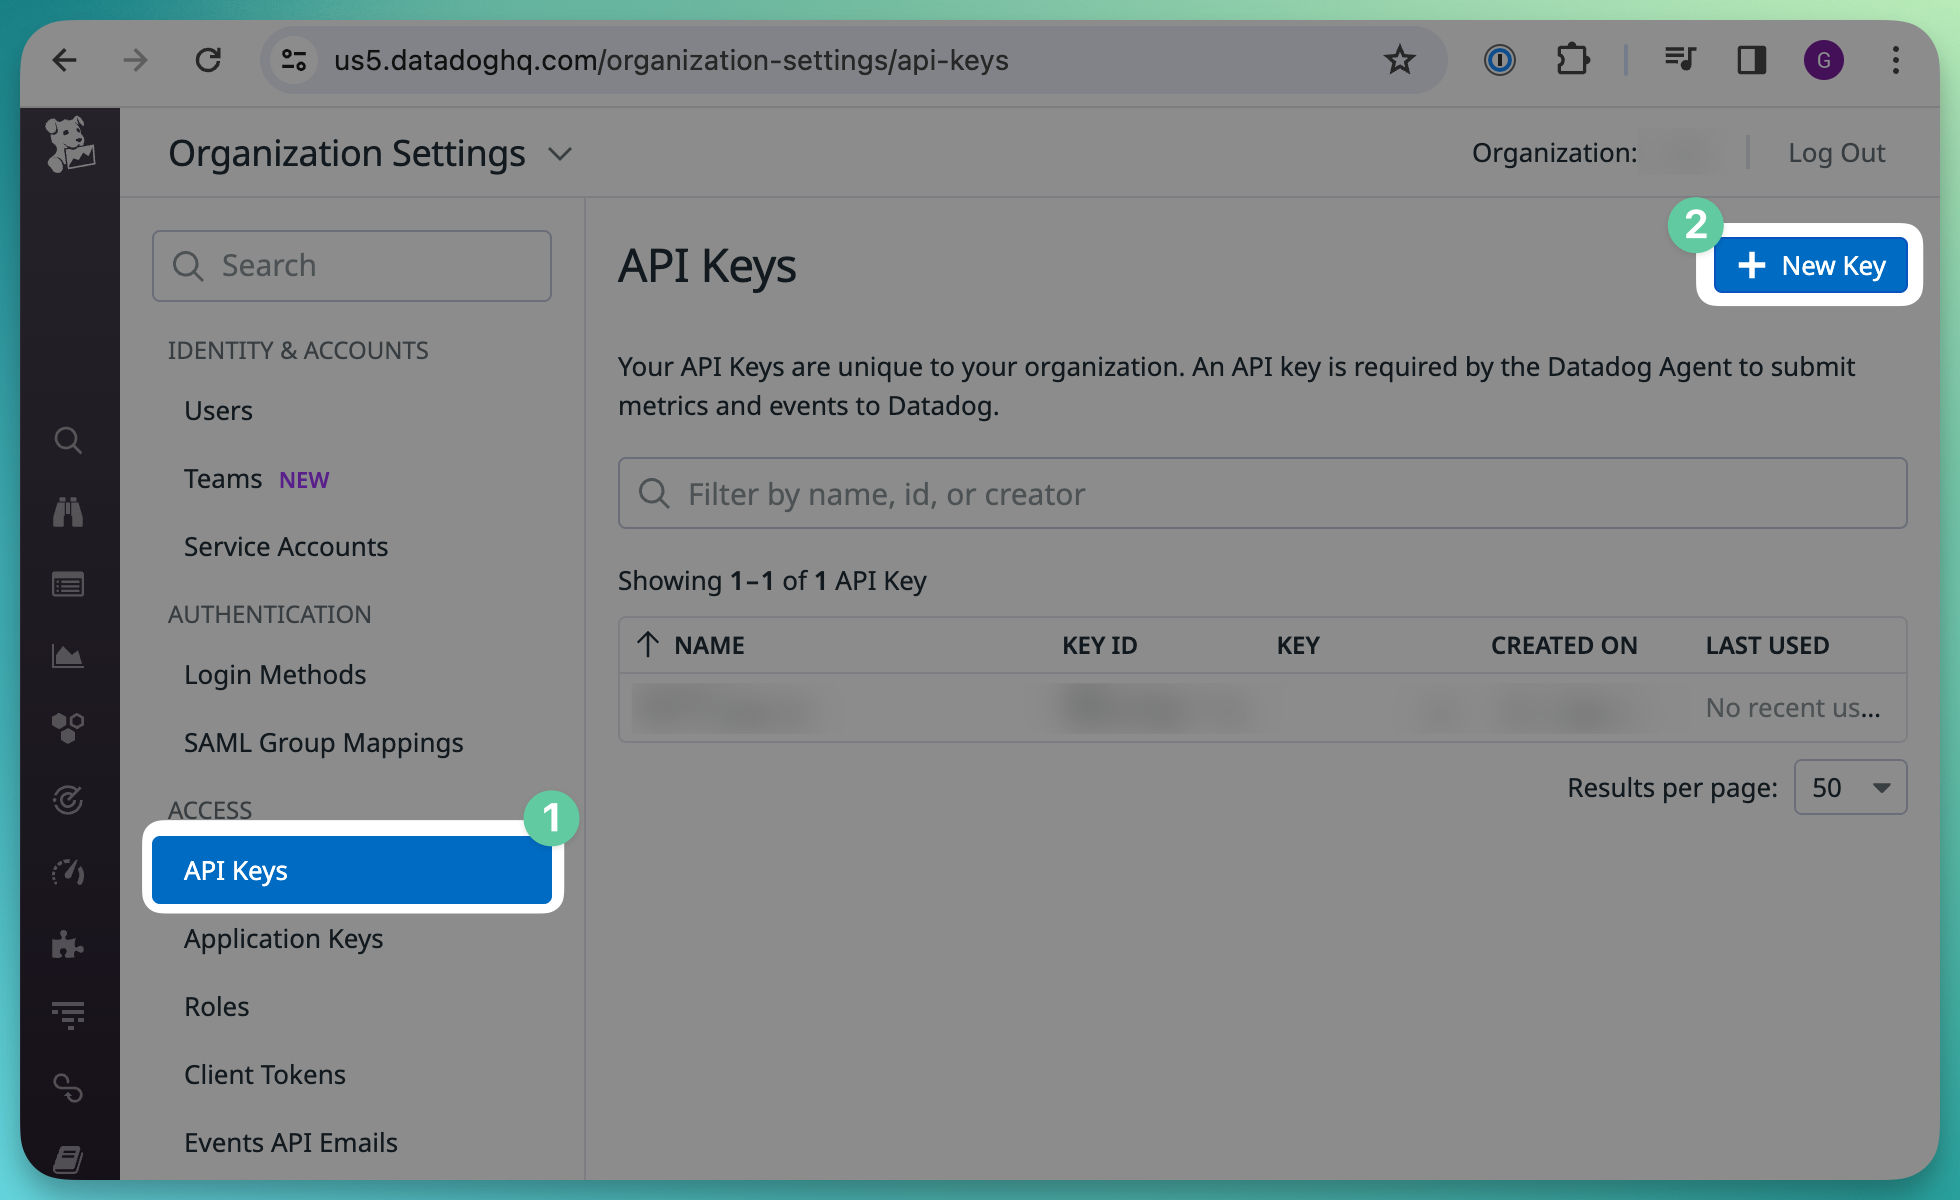Select API Keys in the Access section
The width and height of the screenshot is (1960, 1200).
click(352, 871)
